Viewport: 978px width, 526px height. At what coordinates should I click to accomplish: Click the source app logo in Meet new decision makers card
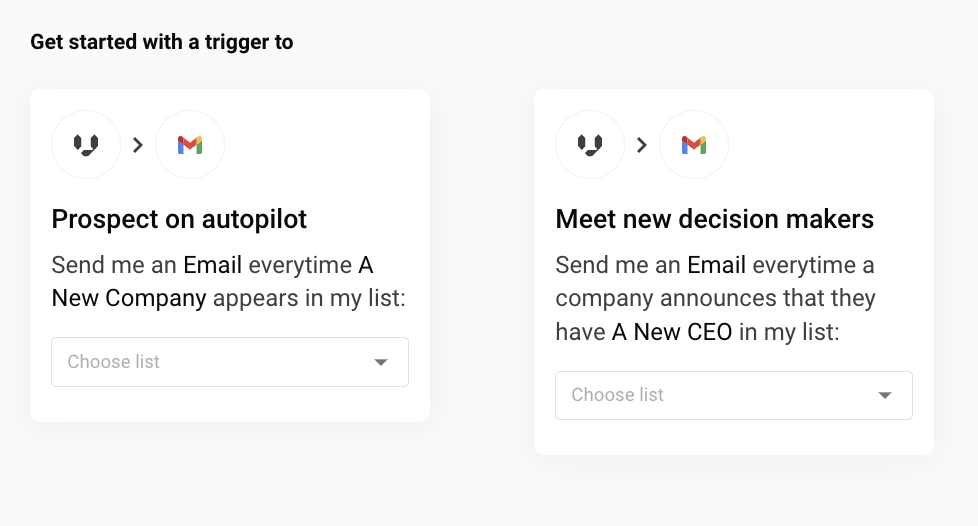click(590, 145)
